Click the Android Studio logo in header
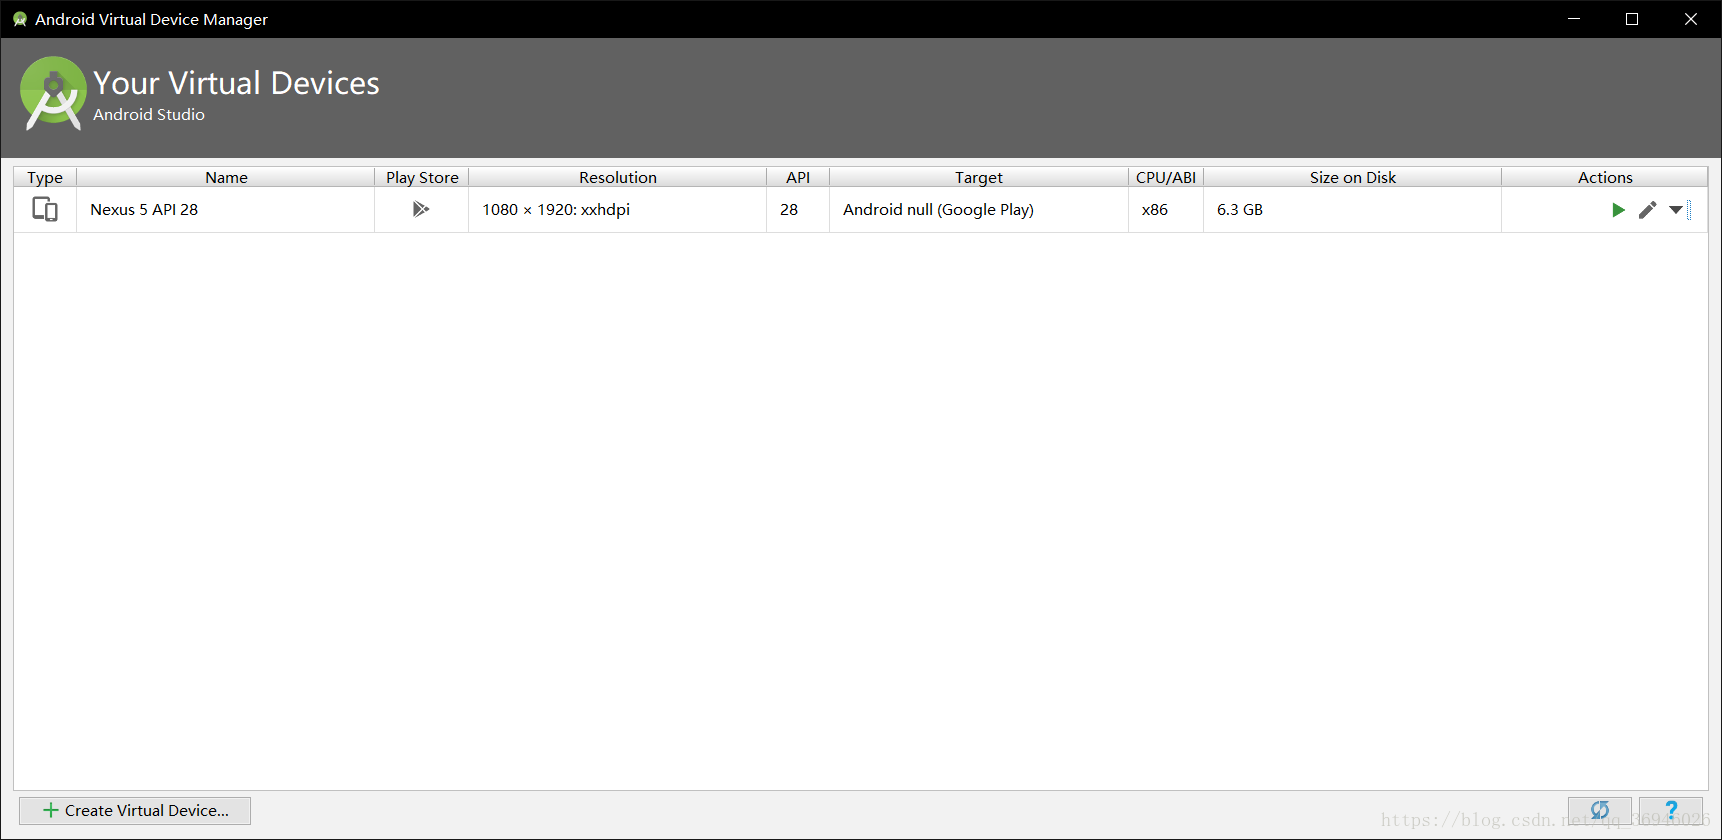This screenshot has height=840, width=1722. 53,93
